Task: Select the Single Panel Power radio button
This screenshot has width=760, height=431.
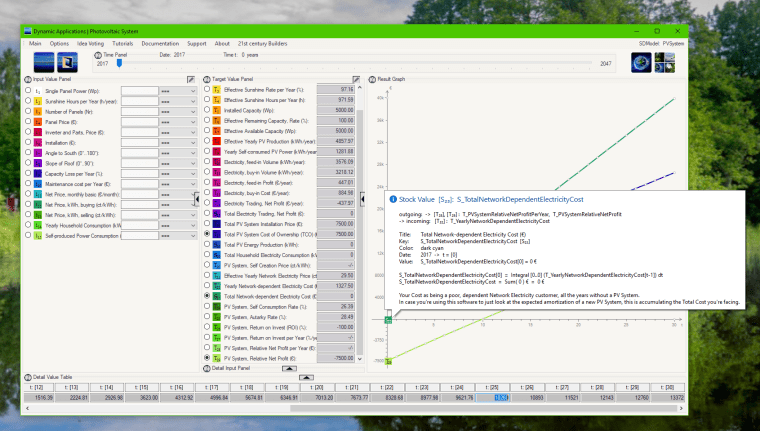Action: click(28, 91)
